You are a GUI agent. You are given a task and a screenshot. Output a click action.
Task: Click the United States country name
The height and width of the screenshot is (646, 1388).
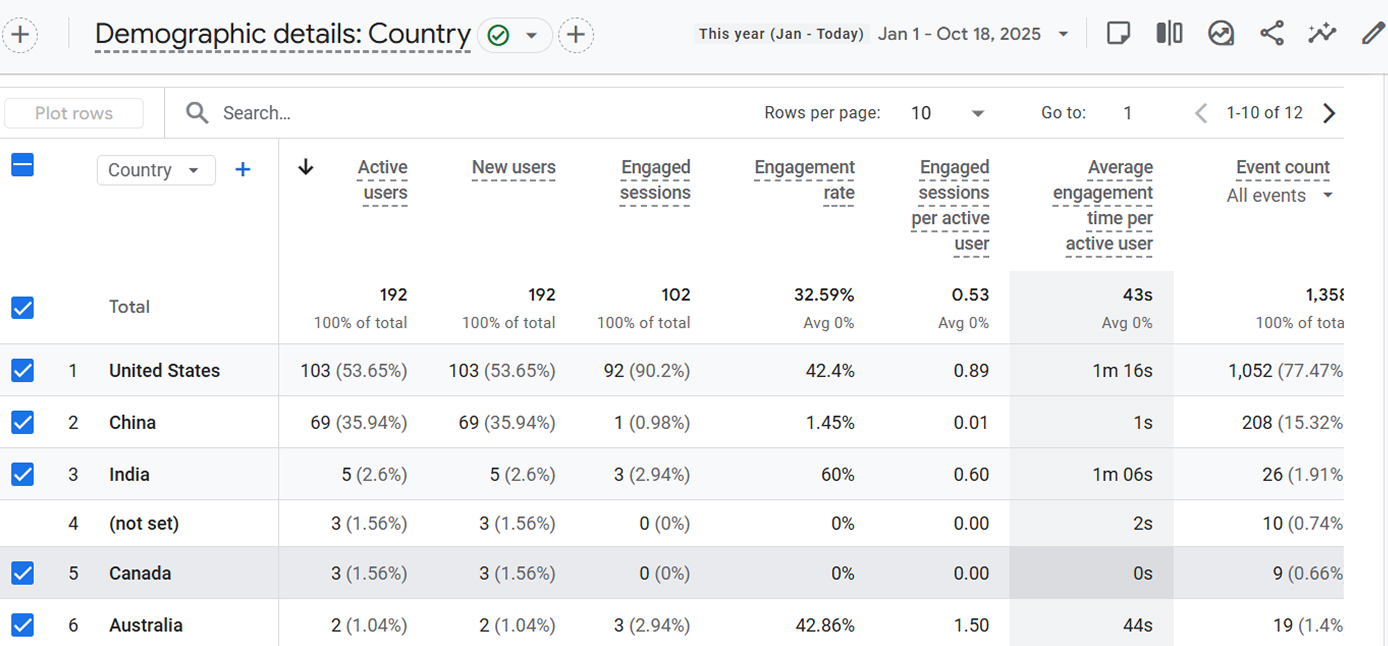164,371
